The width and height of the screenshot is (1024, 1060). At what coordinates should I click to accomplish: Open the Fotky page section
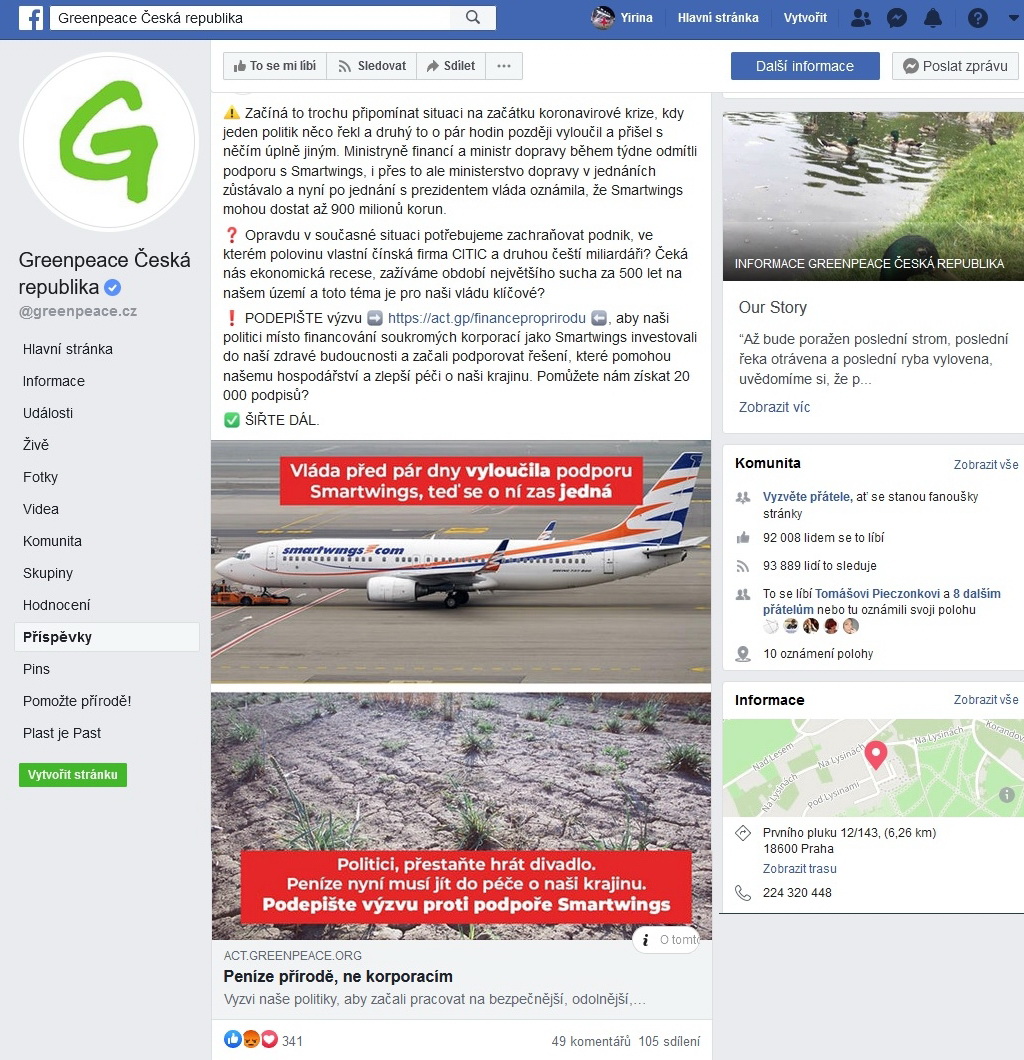point(41,477)
